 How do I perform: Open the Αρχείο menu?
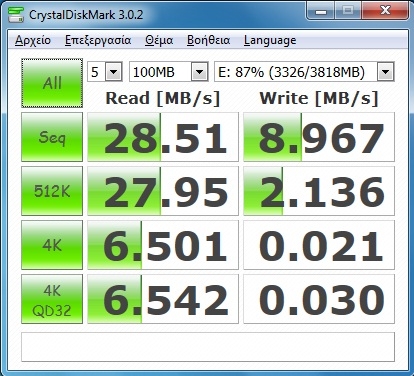[x=33, y=40]
